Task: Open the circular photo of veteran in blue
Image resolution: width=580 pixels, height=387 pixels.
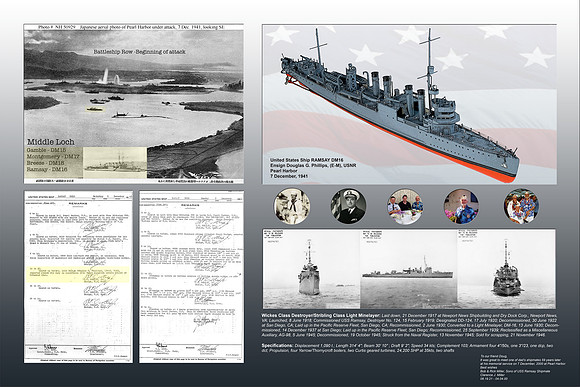Action: pos(461,206)
